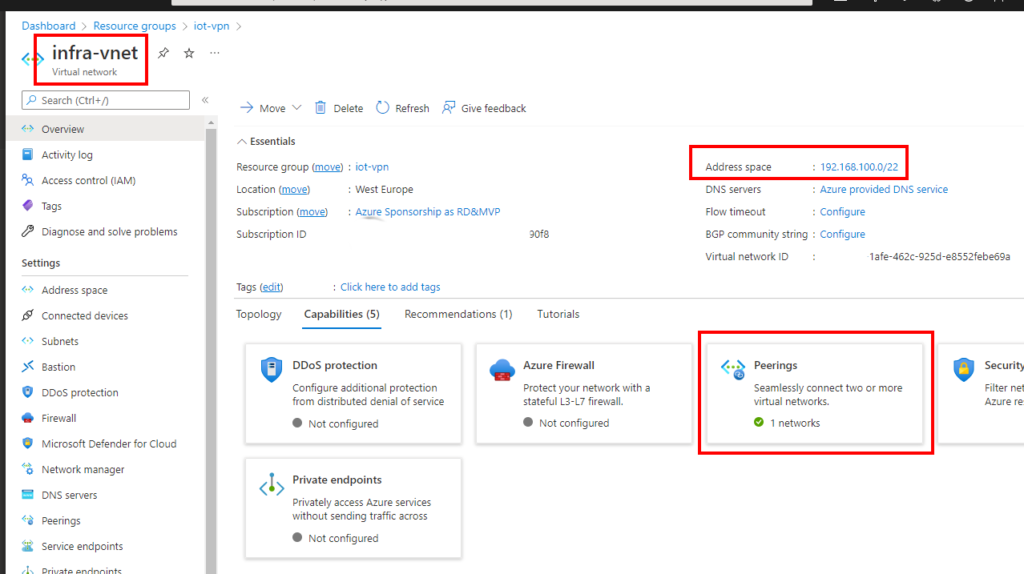Click the DDoS protection shield icon in sidebar
The height and width of the screenshot is (574, 1024).
(27, 392)
